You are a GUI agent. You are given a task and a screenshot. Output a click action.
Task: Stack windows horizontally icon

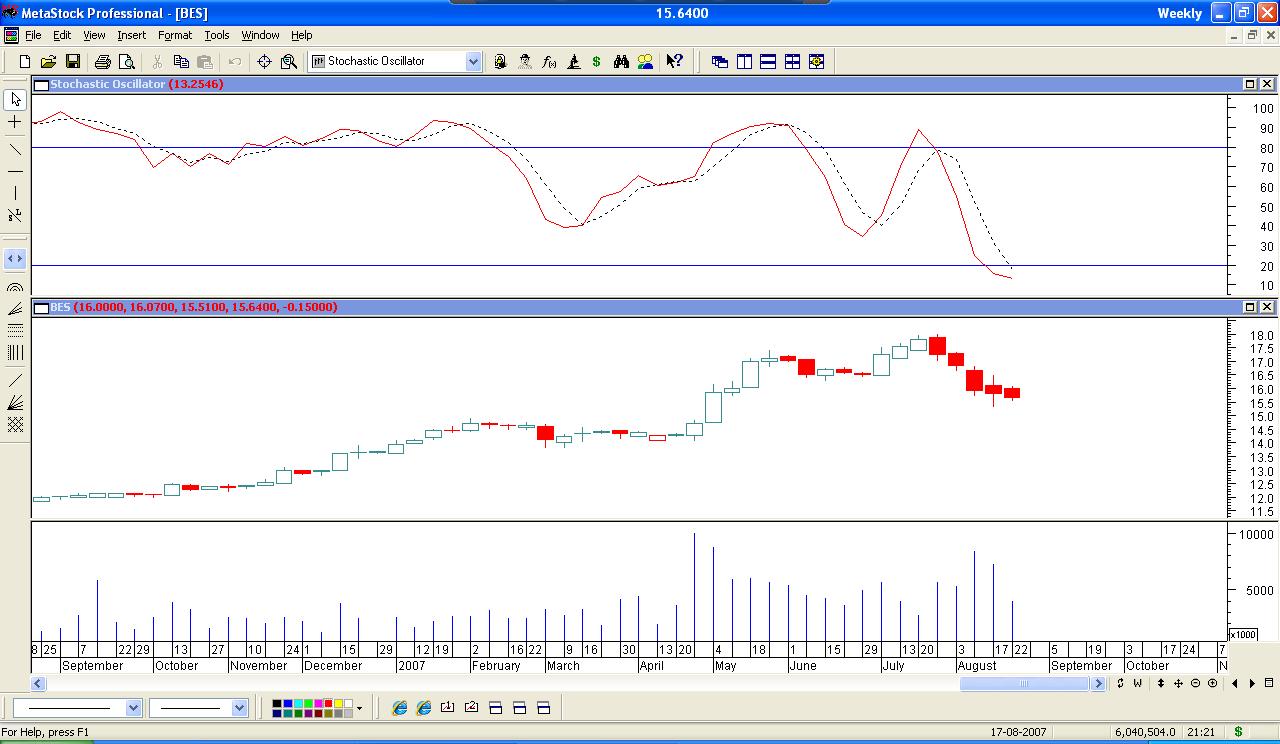768,61
